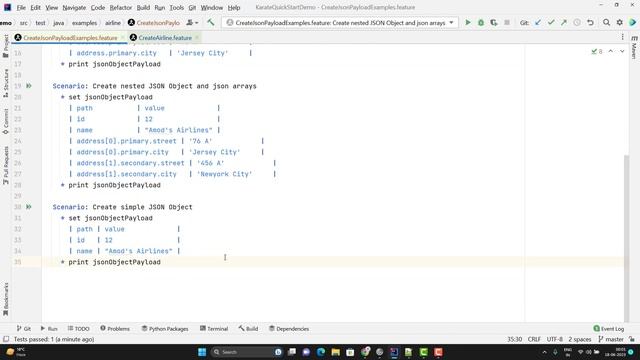Screen dimensions: 640x360
Task: Open the Dependencies tool window
Action: 289,329
